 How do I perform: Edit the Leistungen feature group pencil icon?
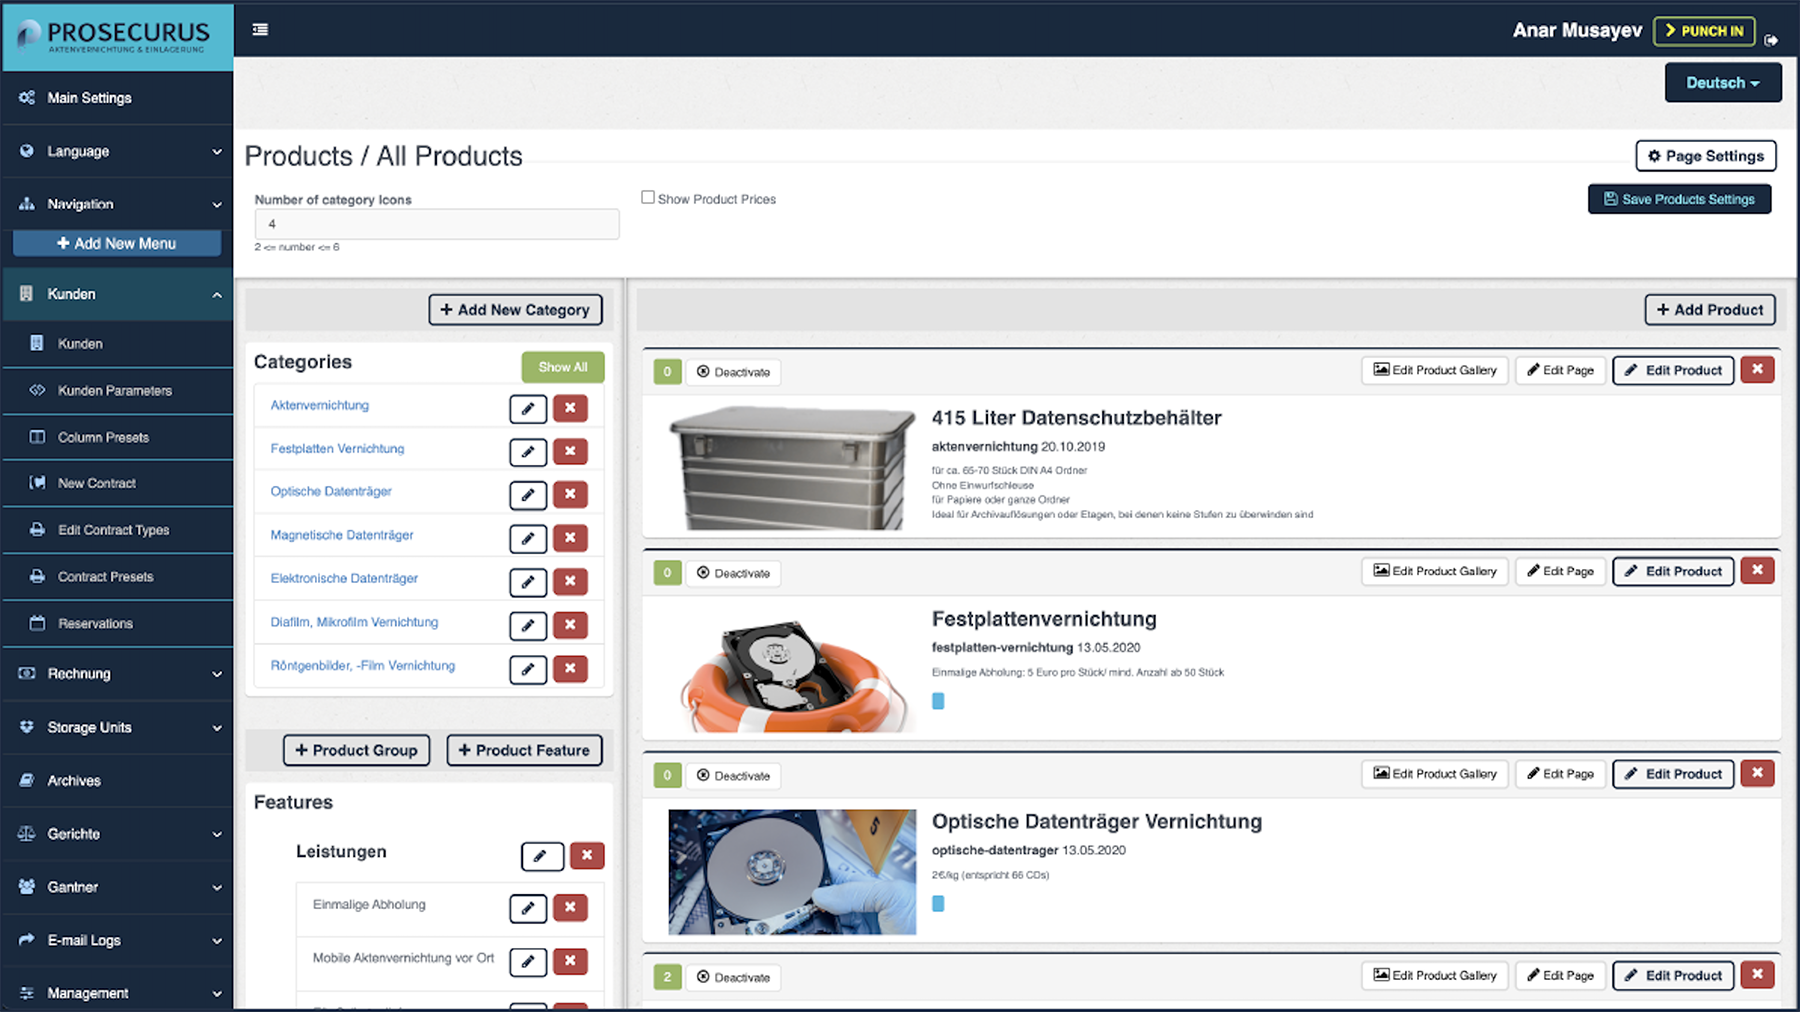pyautogui.click(x=541, y=856)
